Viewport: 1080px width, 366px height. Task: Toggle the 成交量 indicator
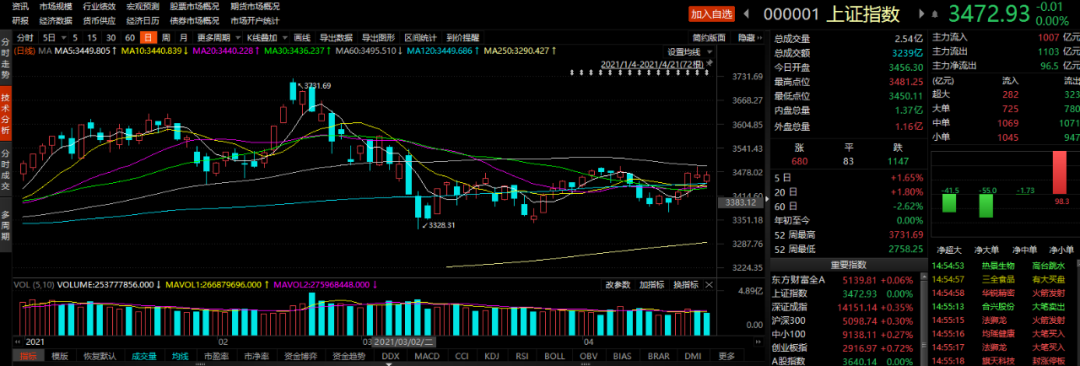[x=145, y=356]
